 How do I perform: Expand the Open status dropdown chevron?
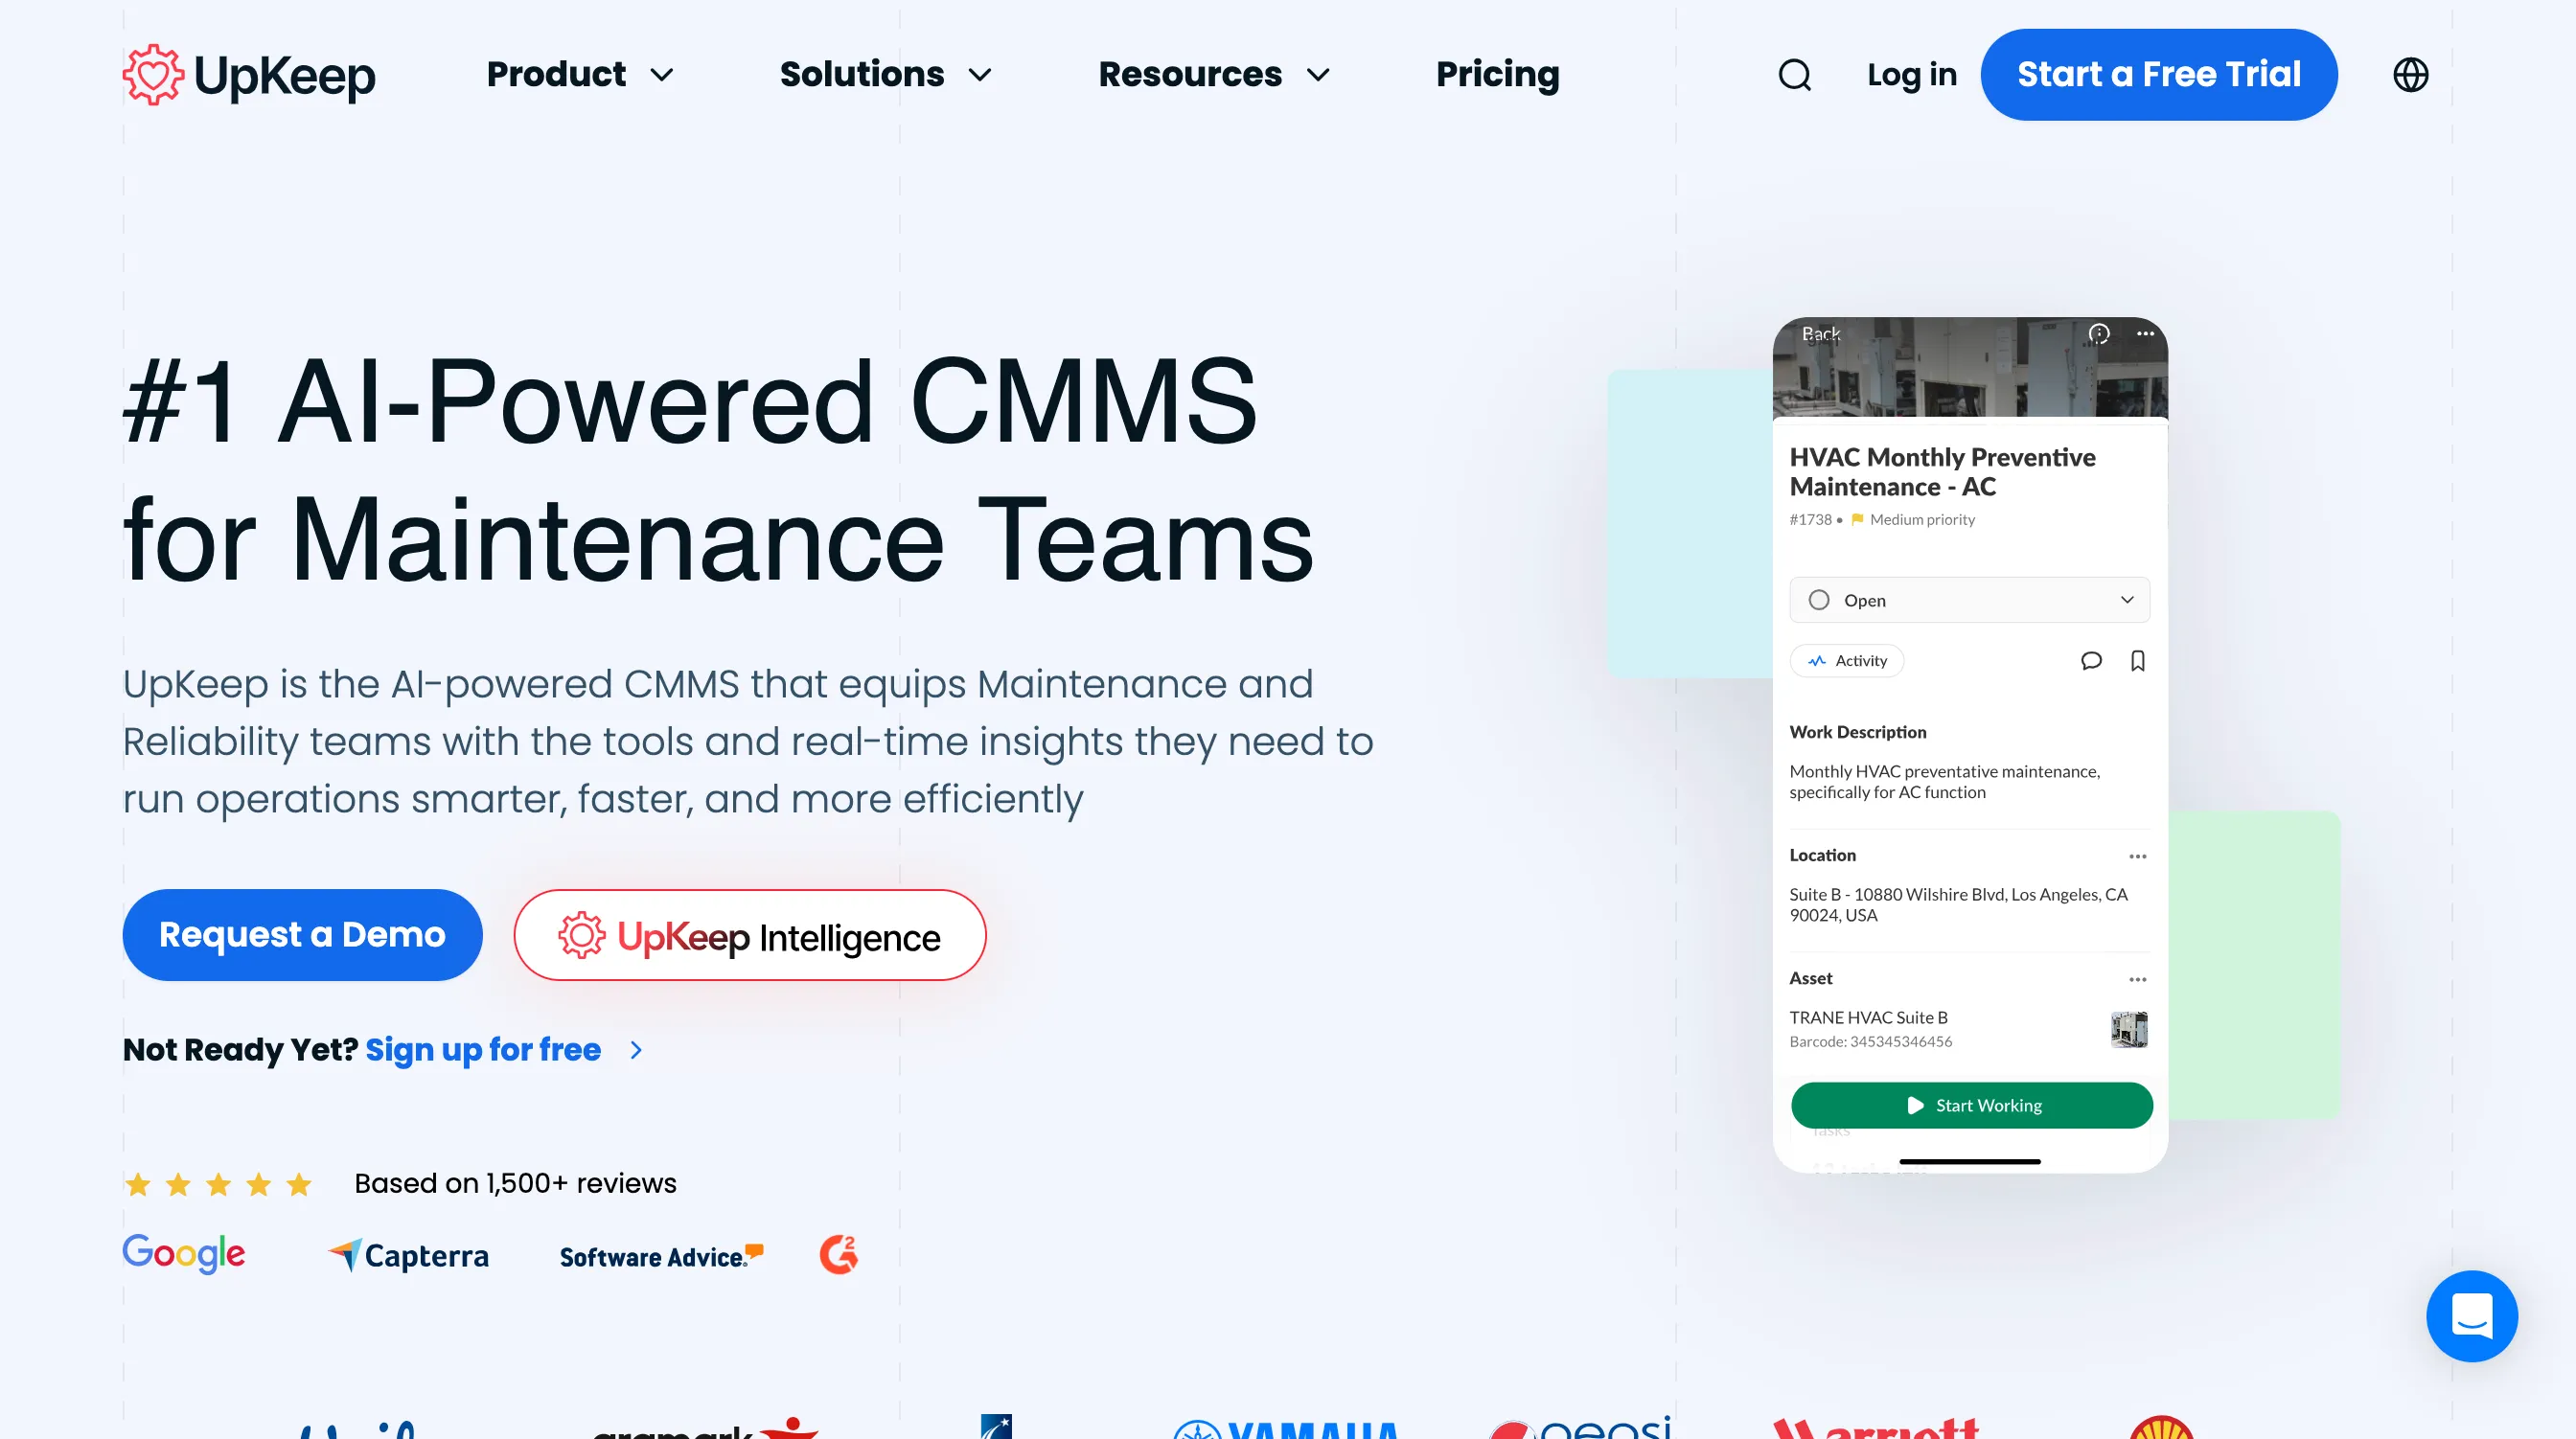[2127, 600]
